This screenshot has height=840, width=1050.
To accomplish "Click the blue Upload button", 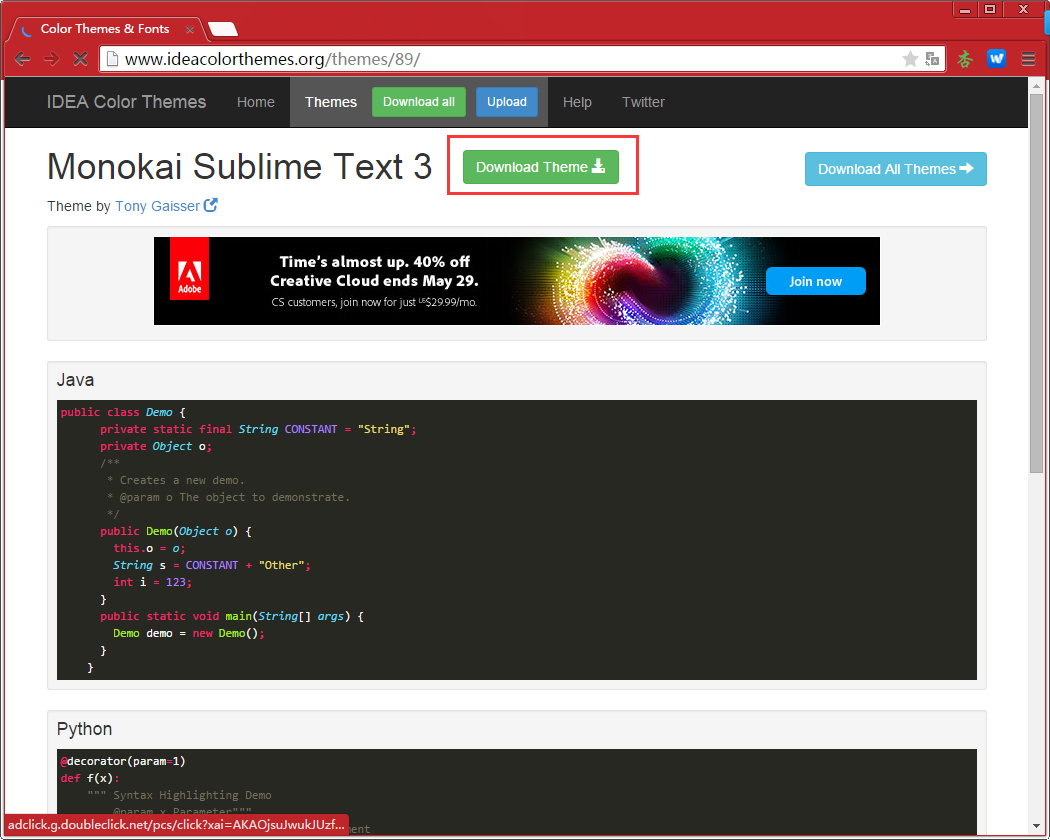I will [507, 102].
